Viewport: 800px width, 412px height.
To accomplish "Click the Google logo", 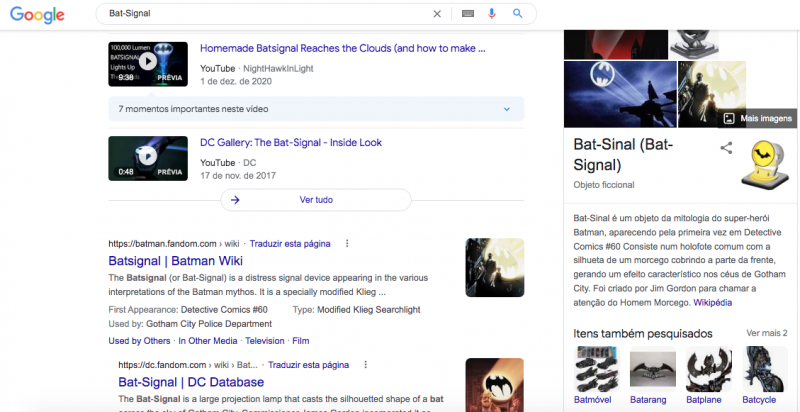I will [x=39, y=15].
